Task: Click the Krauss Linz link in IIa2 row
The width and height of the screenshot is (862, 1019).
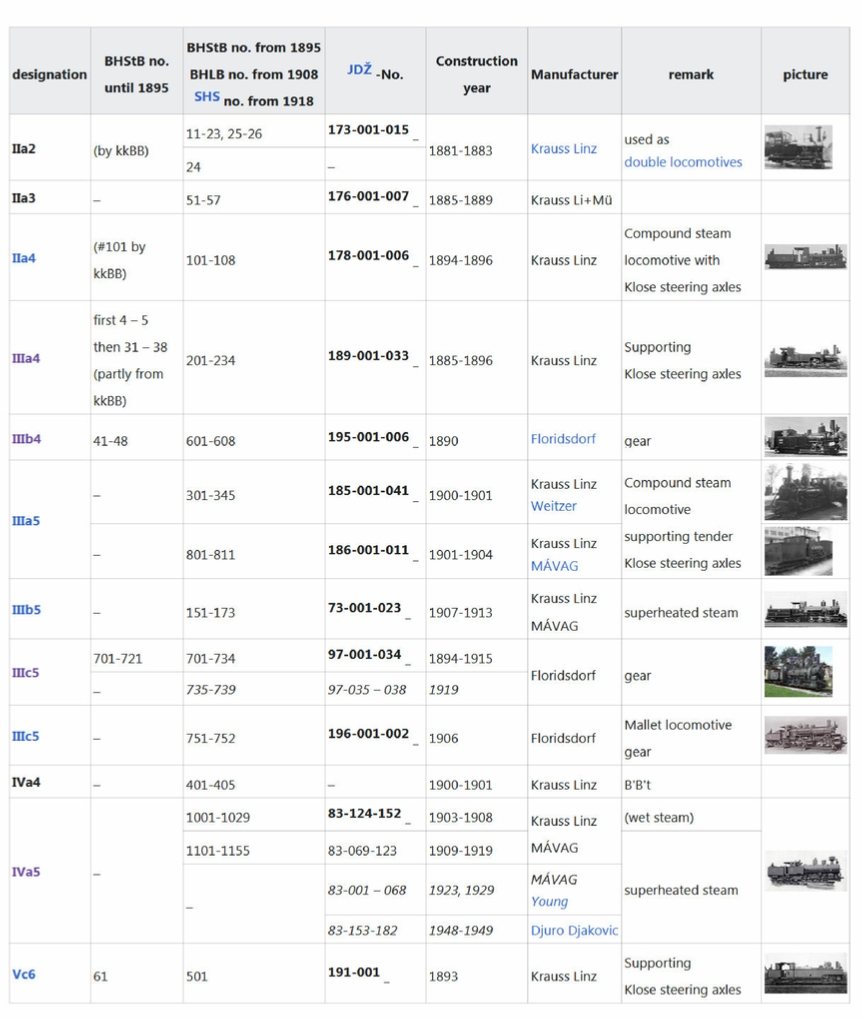Action: tap(563, 149)
